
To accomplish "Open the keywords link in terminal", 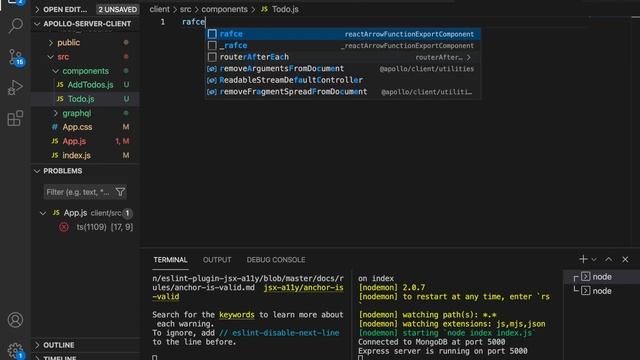I will [x=236, y=315].
